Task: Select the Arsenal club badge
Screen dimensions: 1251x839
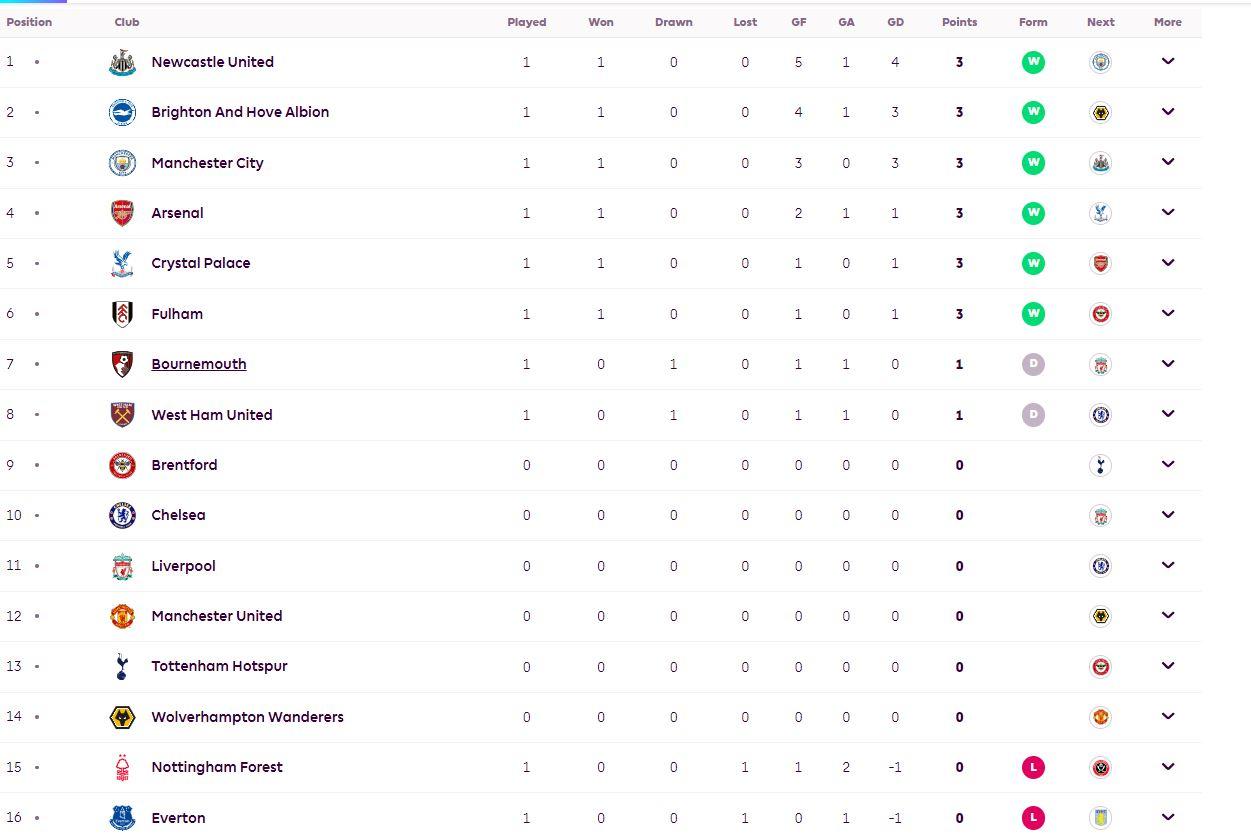Action: tap(122, 213)
